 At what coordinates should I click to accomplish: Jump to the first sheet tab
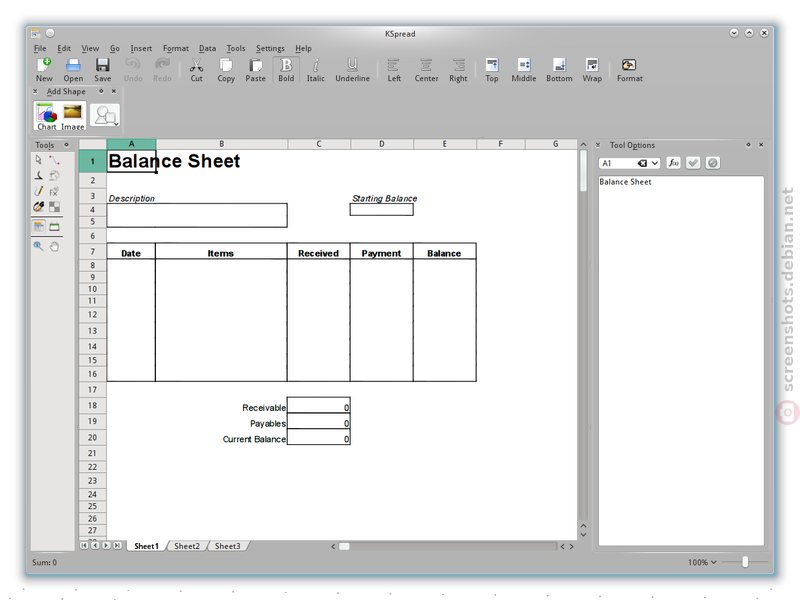(84, 545)
